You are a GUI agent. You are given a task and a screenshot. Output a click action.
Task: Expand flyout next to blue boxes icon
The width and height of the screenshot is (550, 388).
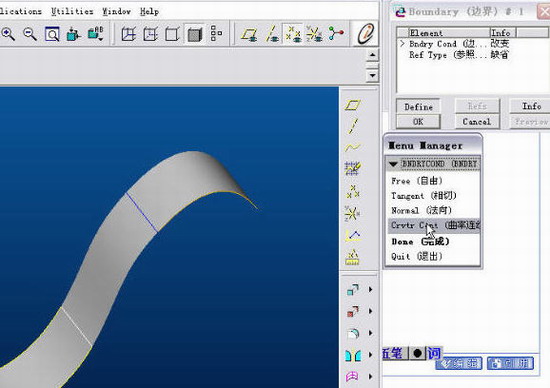(370, 289)
